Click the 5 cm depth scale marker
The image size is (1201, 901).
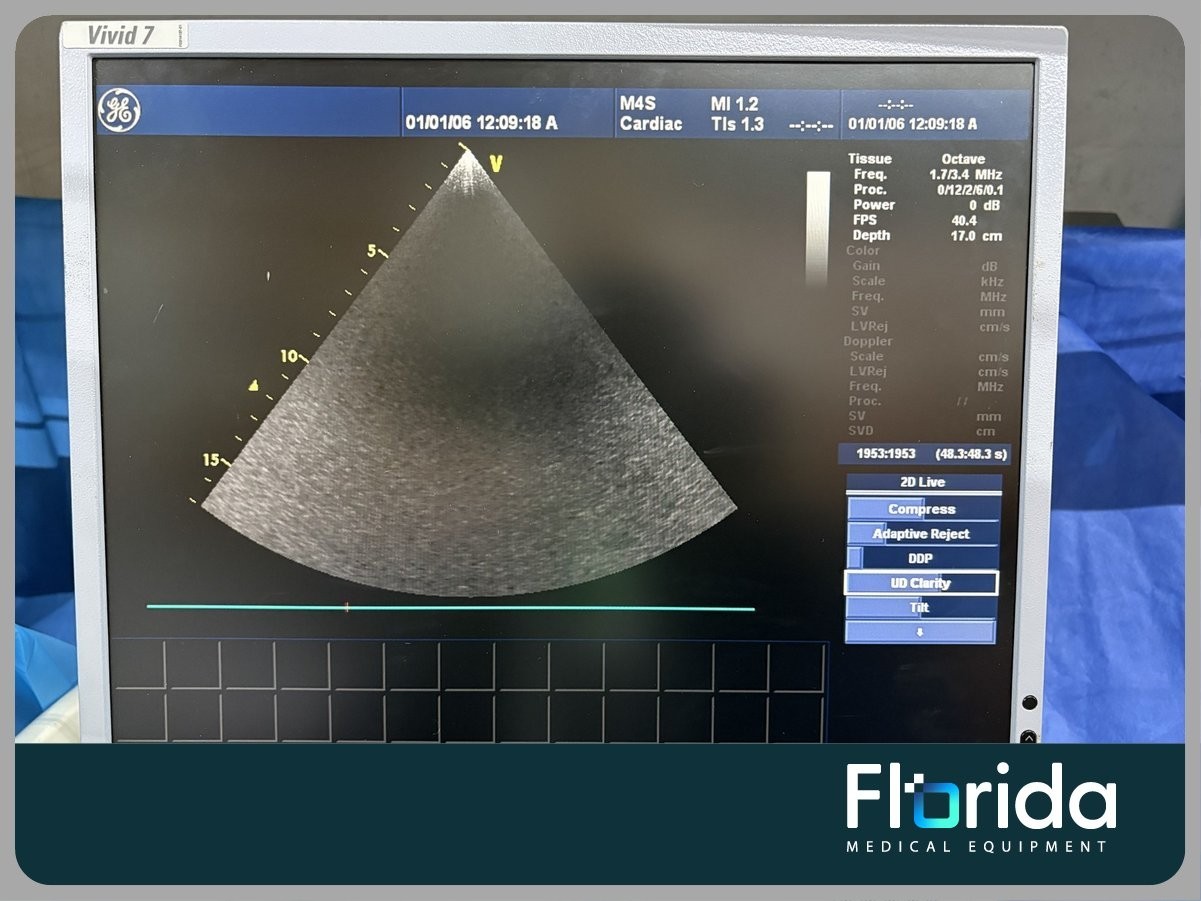click(376, 251)
